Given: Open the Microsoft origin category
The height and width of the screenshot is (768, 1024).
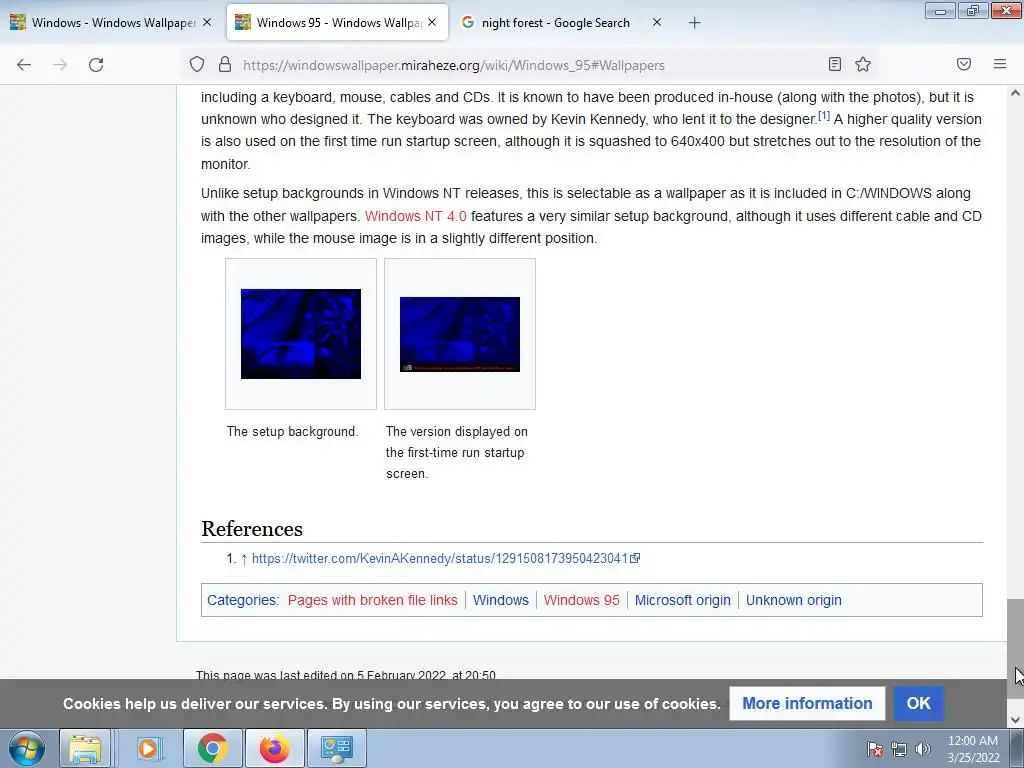Looking at the screenshot, I should (x=682, y=600).
